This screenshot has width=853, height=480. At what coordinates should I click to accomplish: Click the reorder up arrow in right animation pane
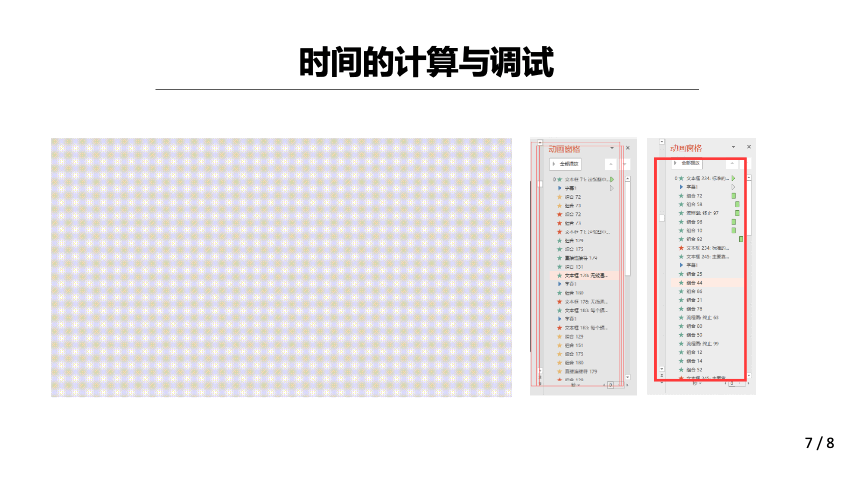tap(732, 163)
